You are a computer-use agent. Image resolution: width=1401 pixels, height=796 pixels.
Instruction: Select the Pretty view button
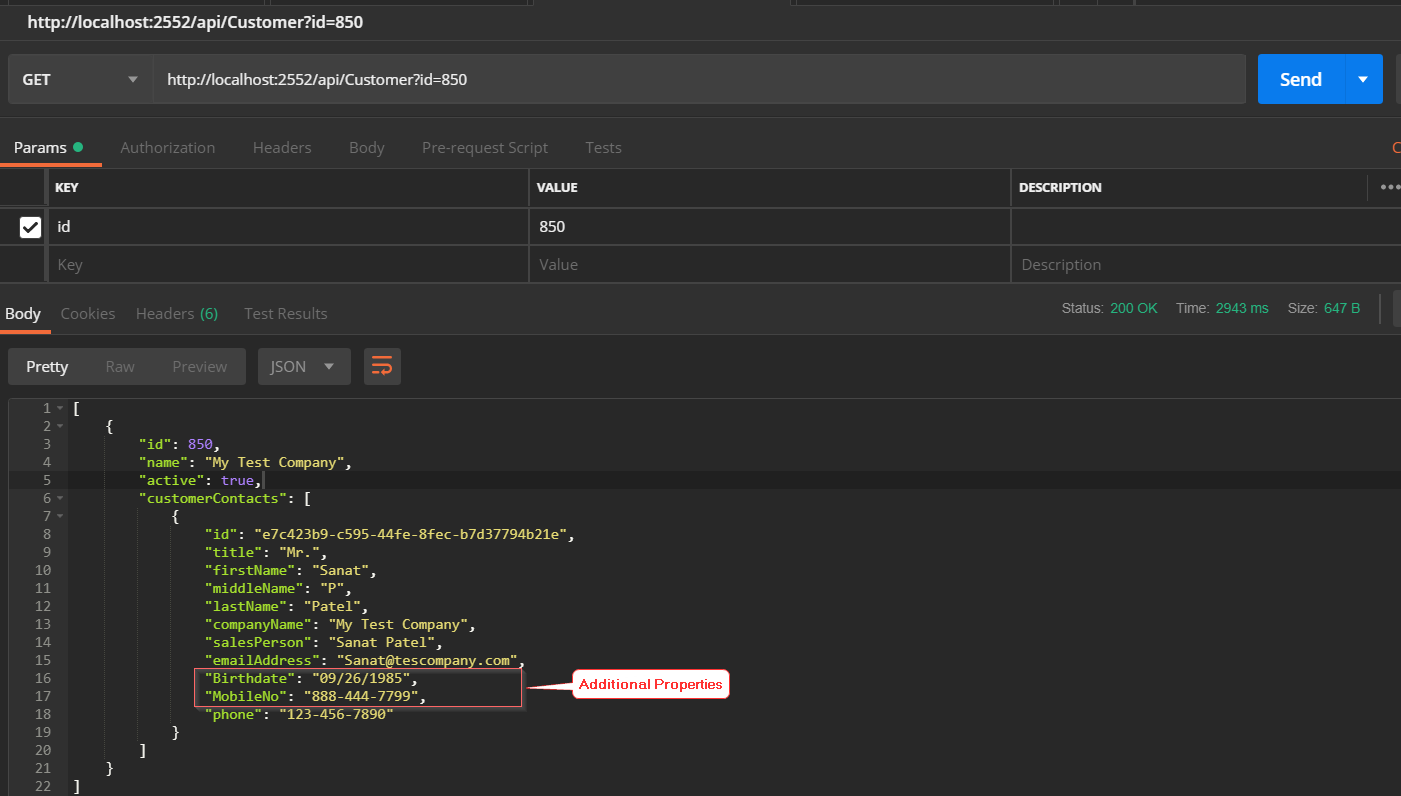tap(46, 366)
